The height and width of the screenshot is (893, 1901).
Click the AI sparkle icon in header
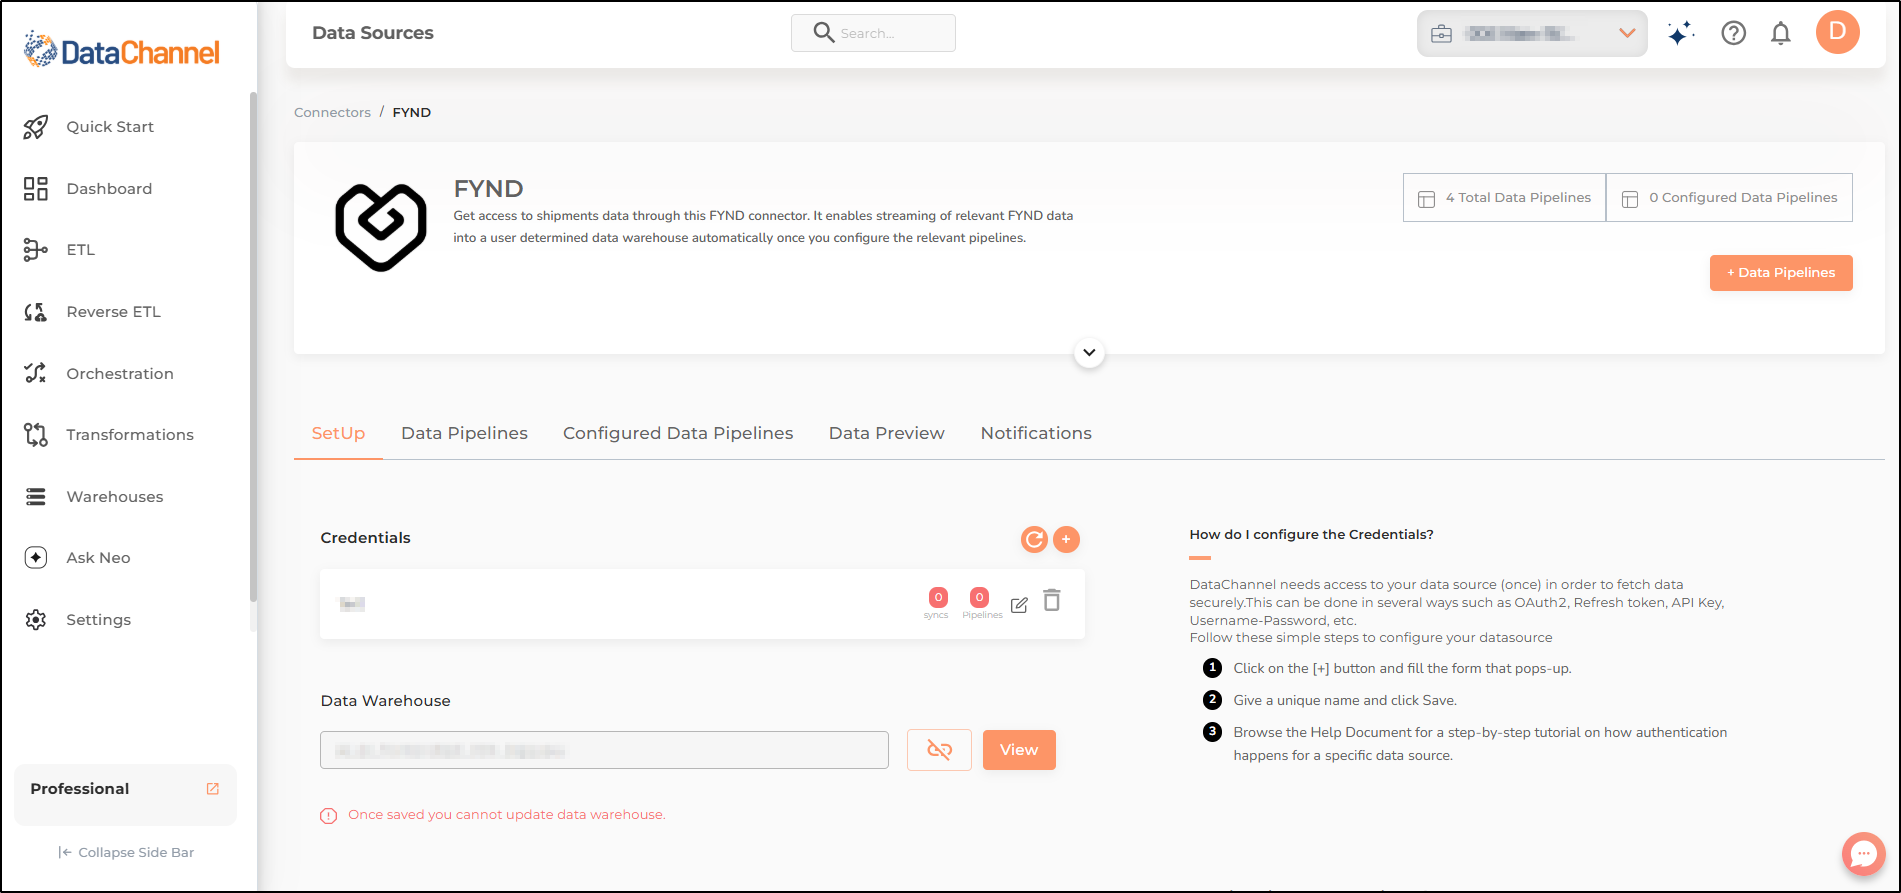coord(1681,34)
